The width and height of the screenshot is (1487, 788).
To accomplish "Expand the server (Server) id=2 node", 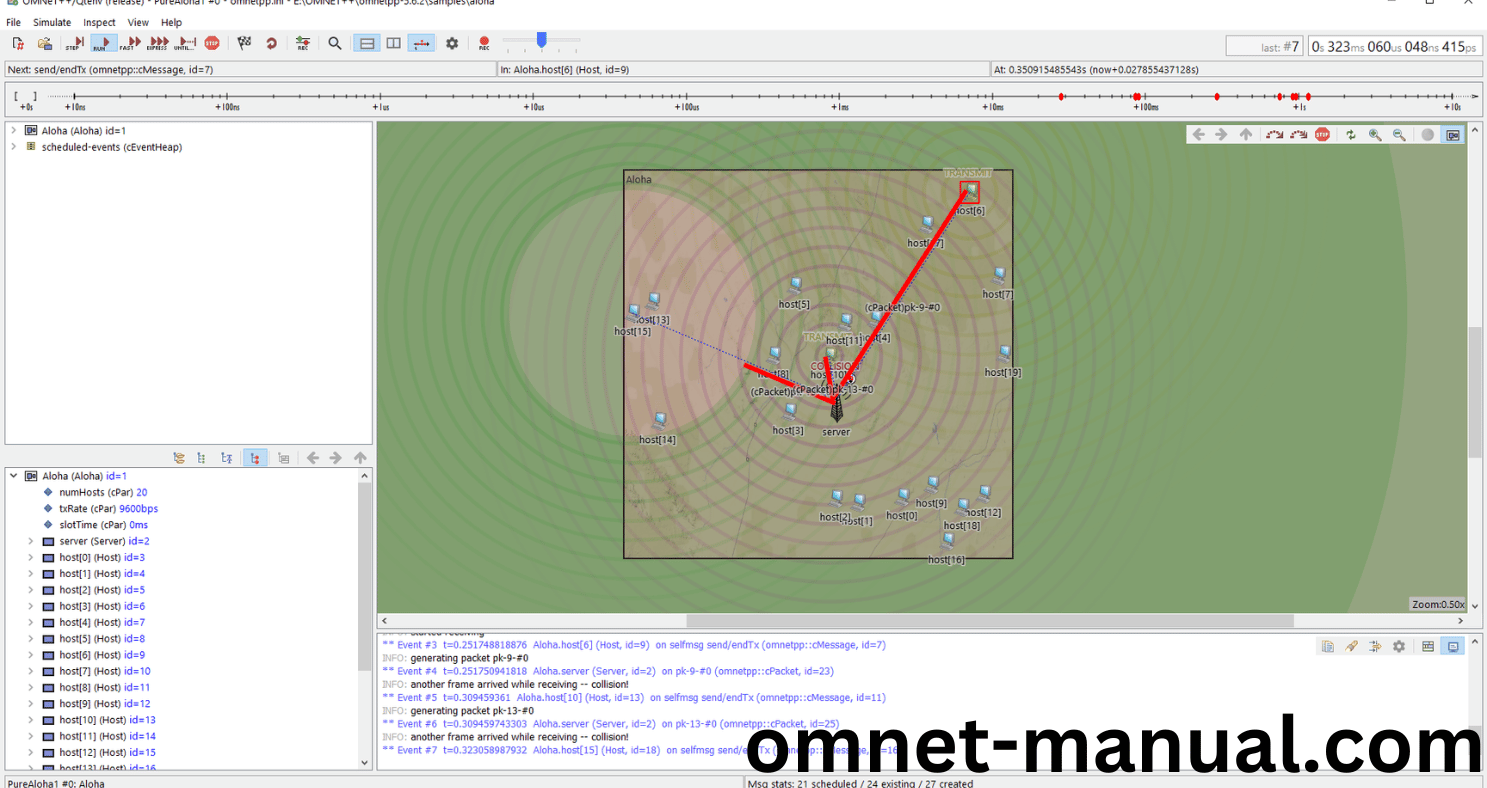I will click(31, 541).
